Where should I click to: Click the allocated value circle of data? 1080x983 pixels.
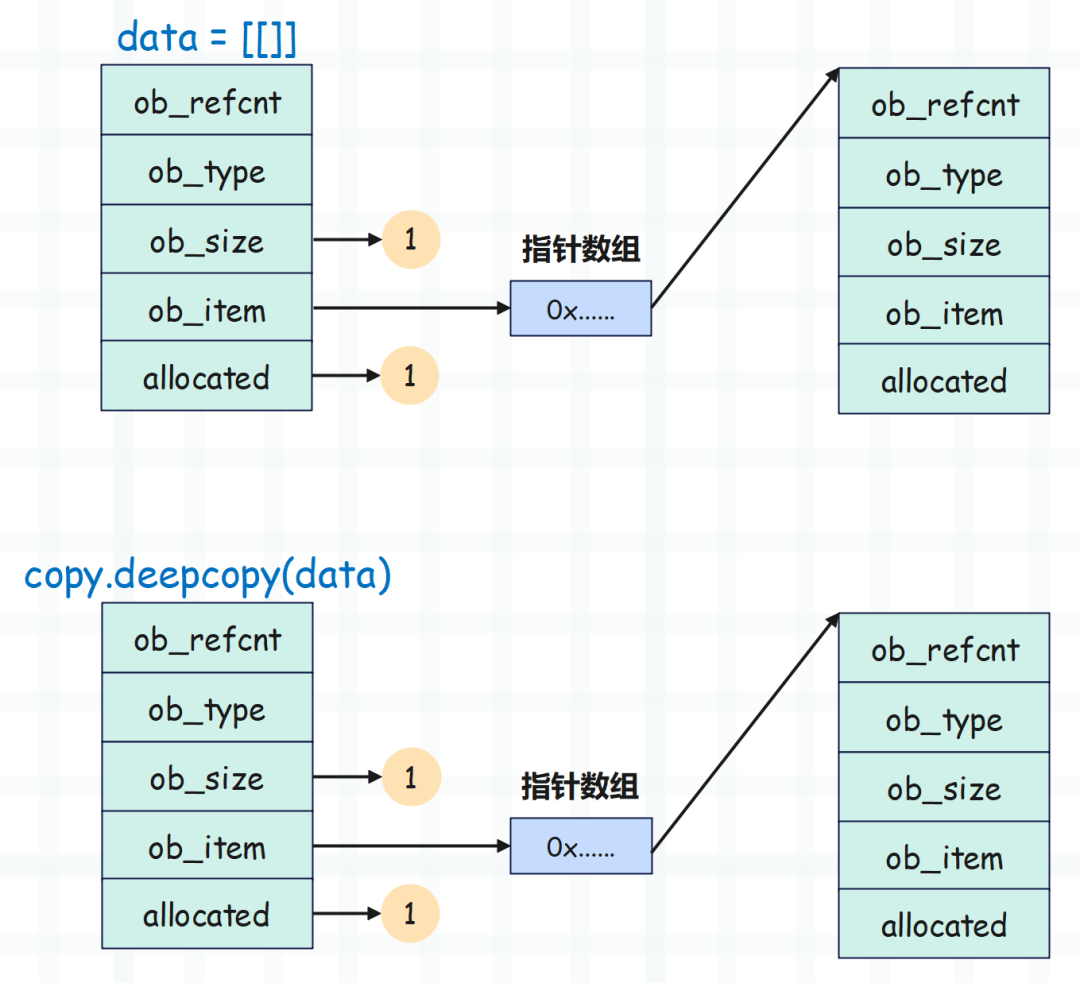[410, 375]
